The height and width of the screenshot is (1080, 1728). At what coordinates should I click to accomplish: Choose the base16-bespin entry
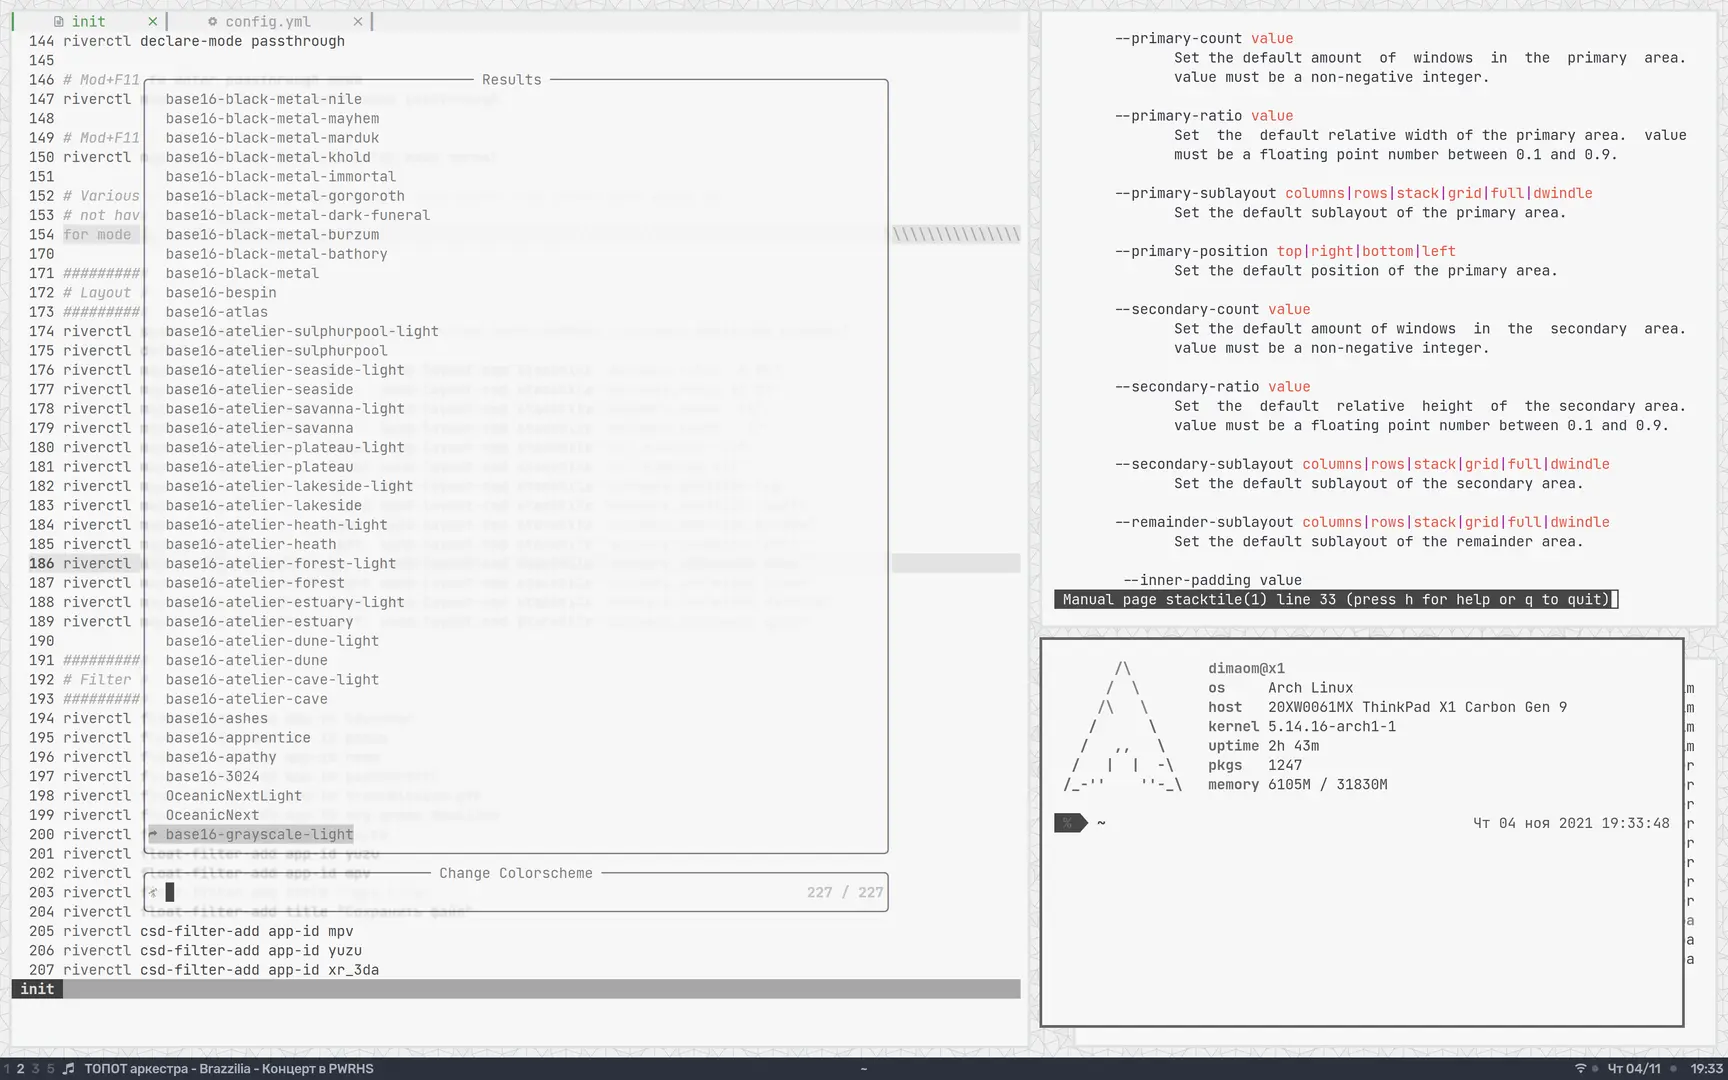[x=220, y=293]
